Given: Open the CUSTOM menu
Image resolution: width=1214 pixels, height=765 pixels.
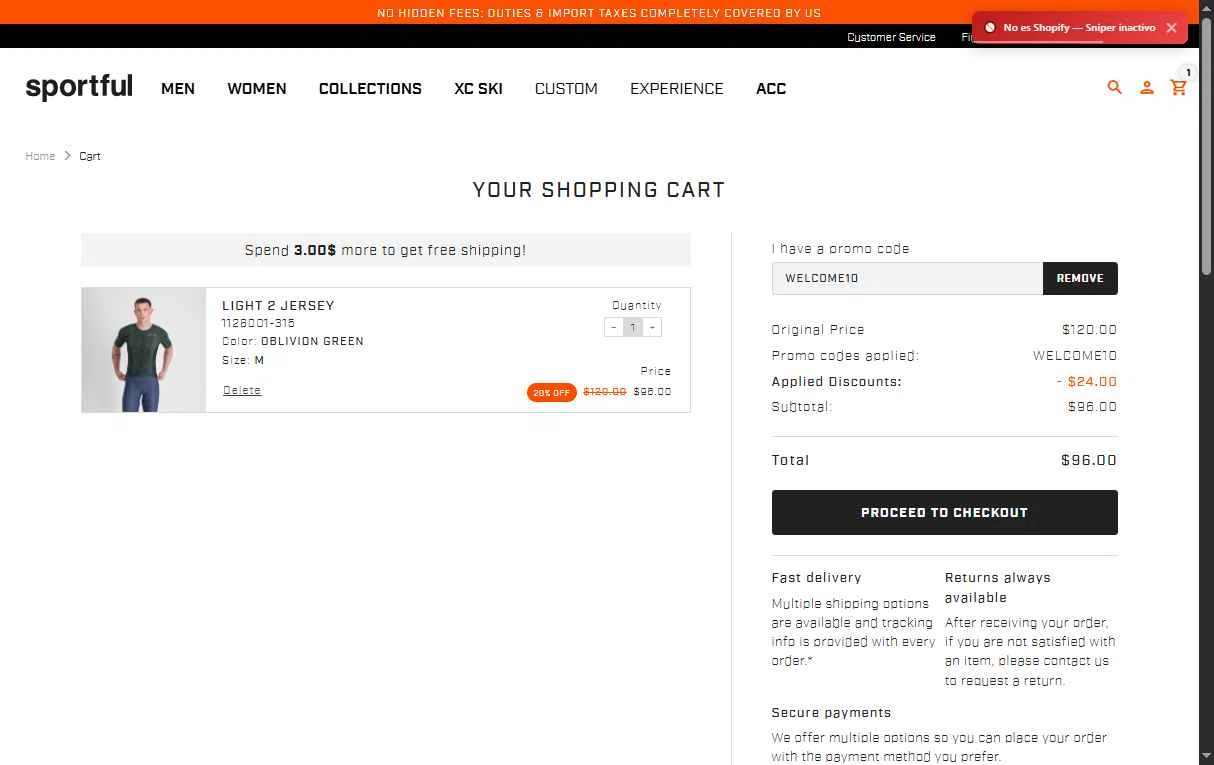Looking at the screenshot, I should click(x=566, y=89).
